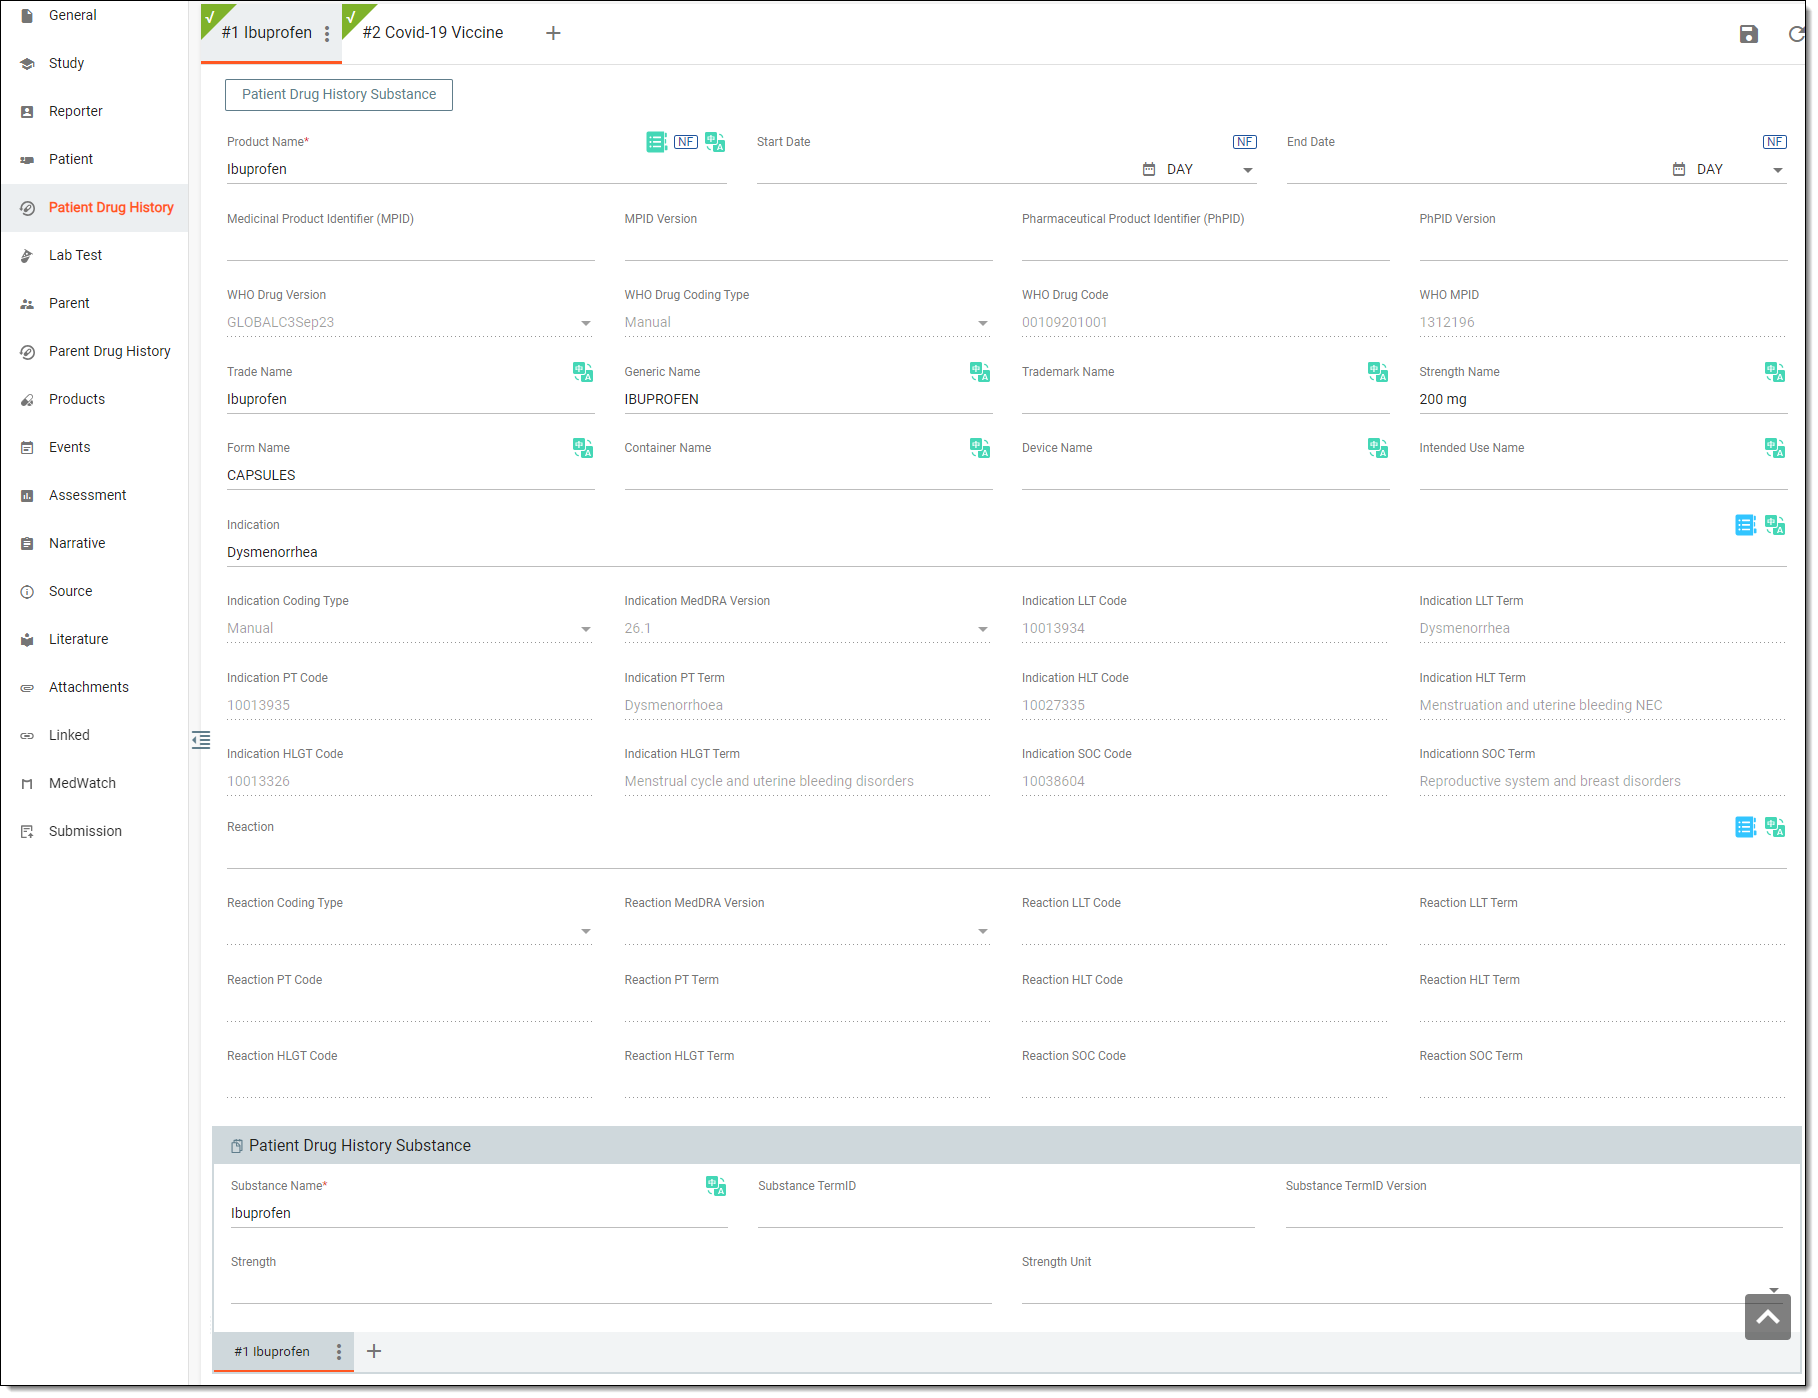Click translate icon for Intended Use Name
This screenshot has height=1398, width=1818.
(1775, 448)
